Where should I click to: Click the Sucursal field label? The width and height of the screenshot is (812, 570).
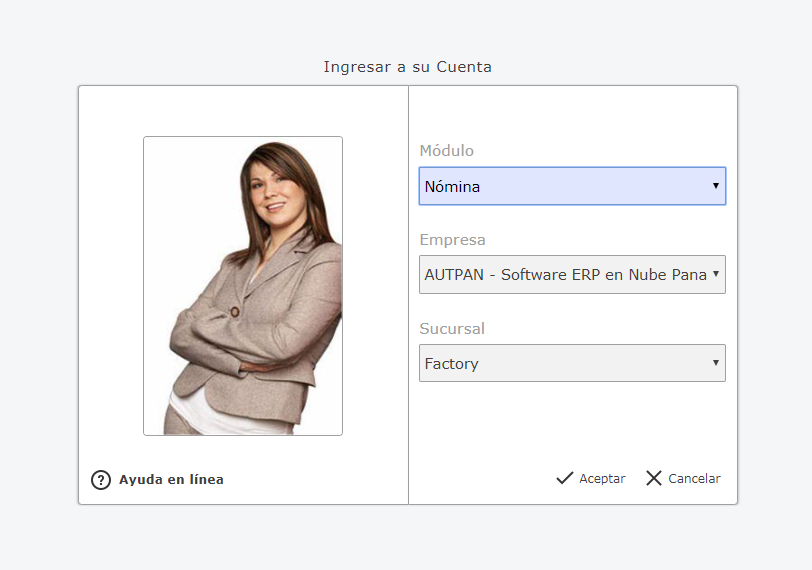(x=452, y=328)
